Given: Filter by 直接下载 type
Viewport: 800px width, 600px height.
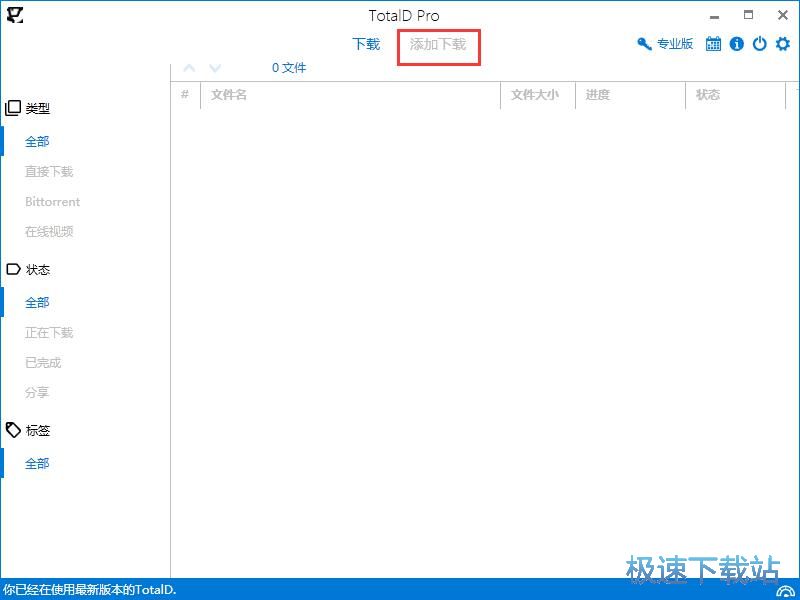Looking at the screenshot, I should coord(49,171).
